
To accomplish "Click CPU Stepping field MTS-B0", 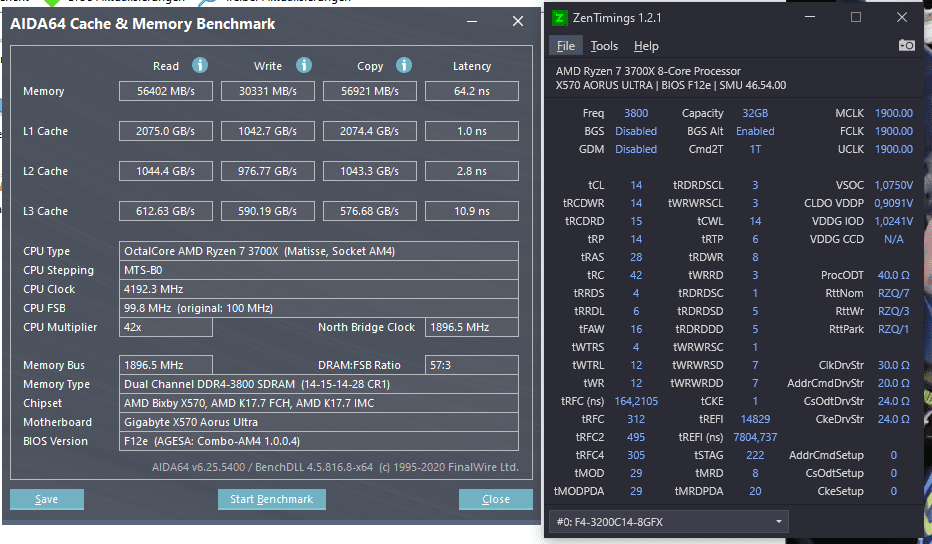I will pyautogui.click(x=319, y=270).
